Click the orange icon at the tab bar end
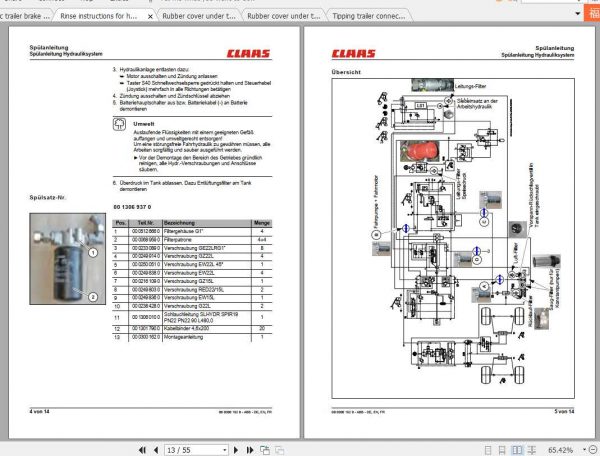 (592, 13)
